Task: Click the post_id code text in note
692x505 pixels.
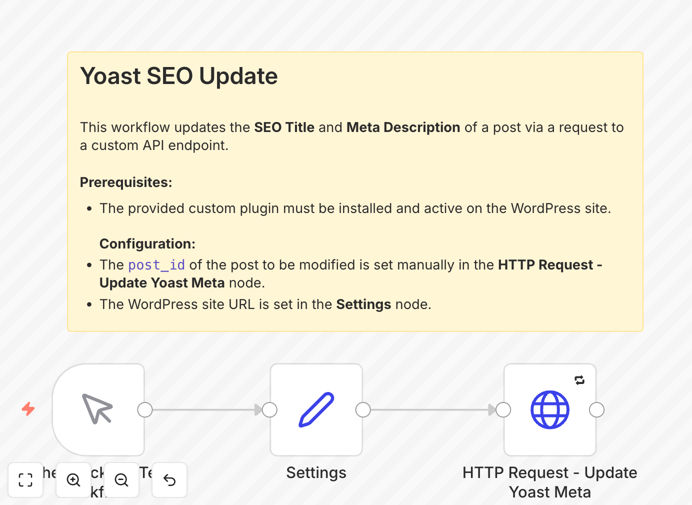Action: [x=156, y=265]
